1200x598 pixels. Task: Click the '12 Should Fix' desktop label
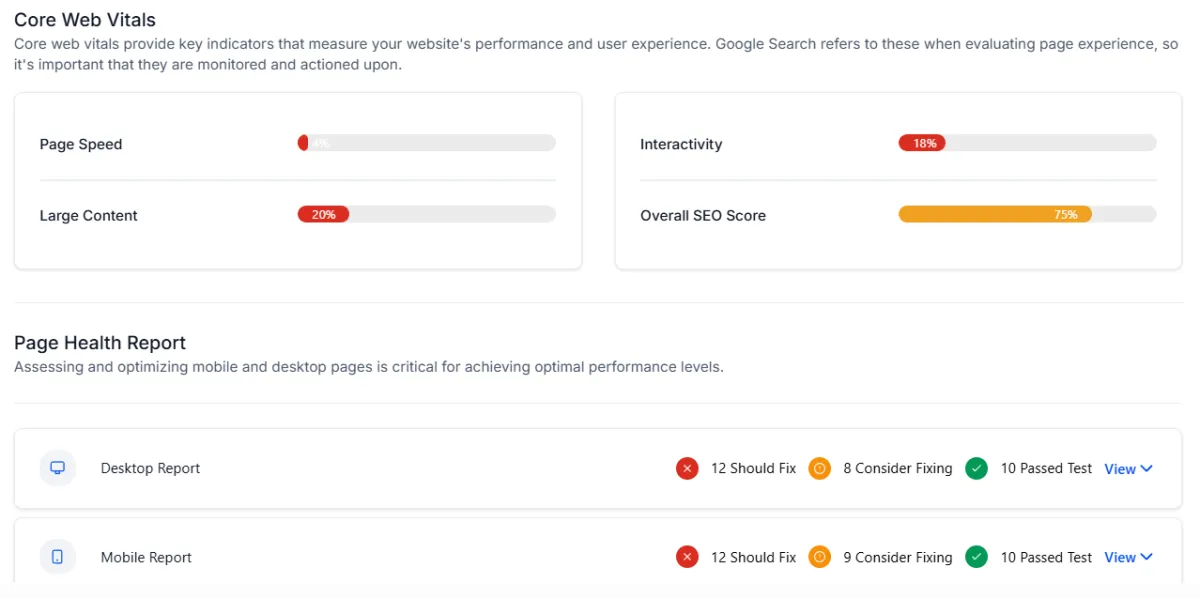pos(753,468)
